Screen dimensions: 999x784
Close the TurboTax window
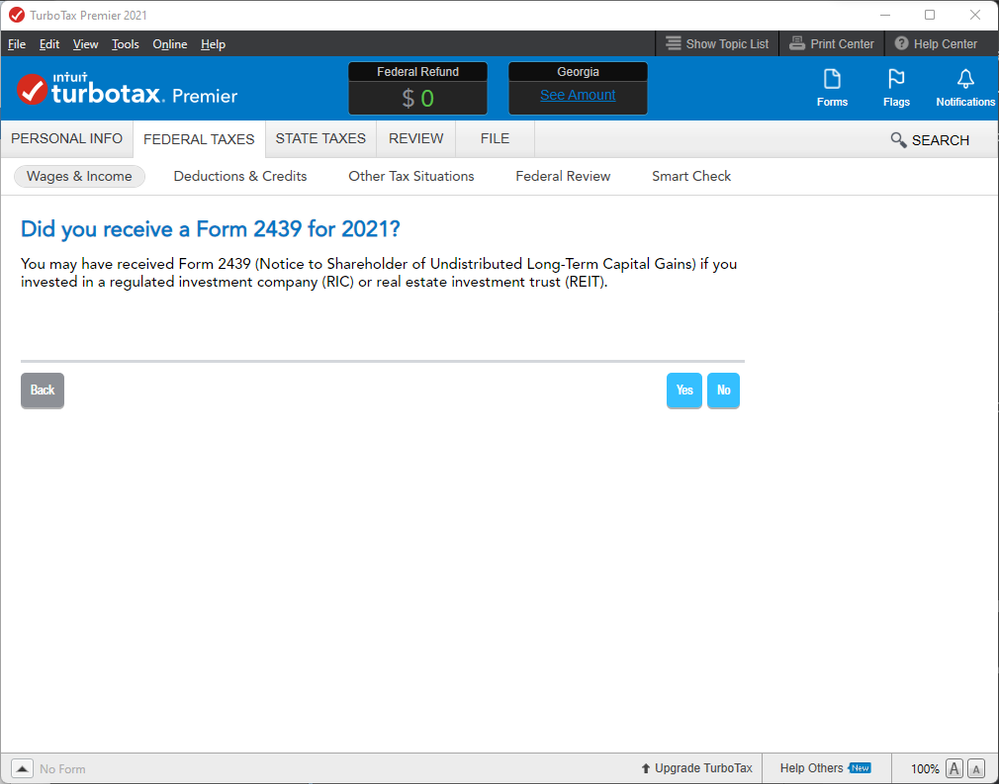tap(975, 15)
